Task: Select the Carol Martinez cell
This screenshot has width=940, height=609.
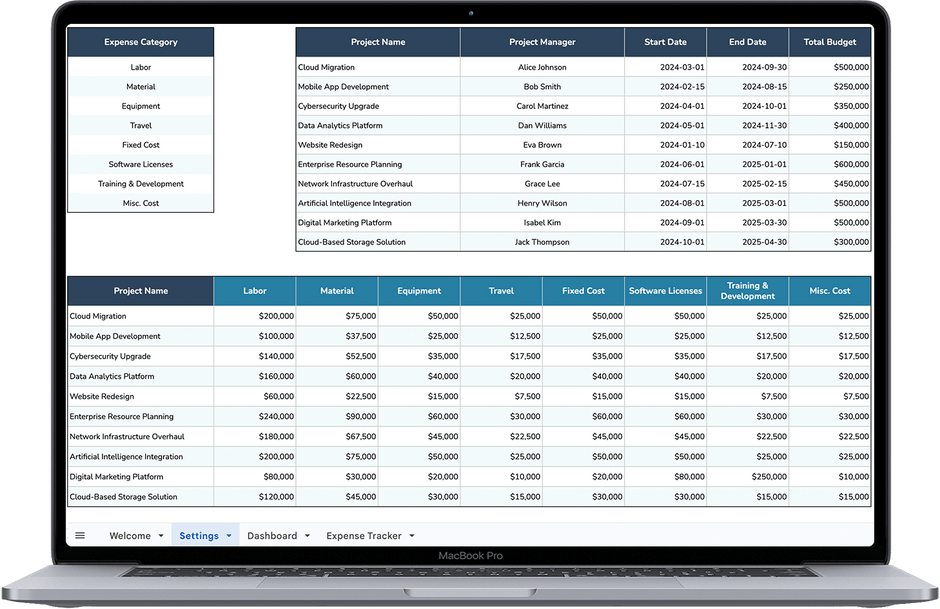Action: (x=543, y=106)
